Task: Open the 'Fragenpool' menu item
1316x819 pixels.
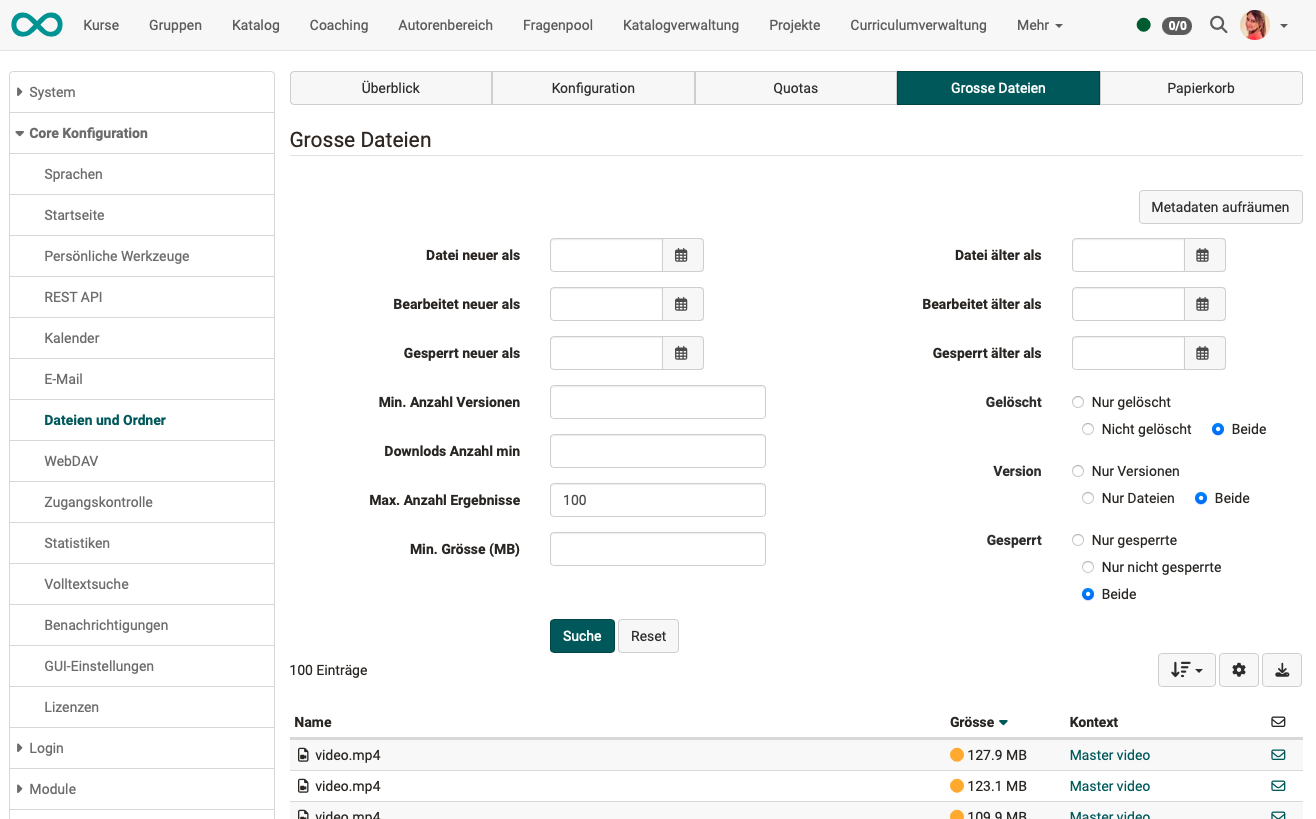Action: tap(557, 25)
